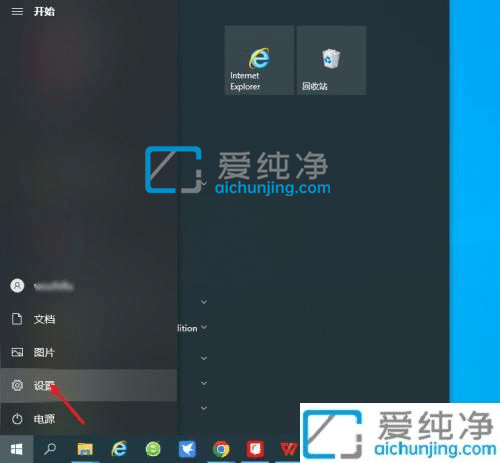500x463 pixels.
Task: Open 图片 pictures from the Start menu
Action: coord(88,352)
